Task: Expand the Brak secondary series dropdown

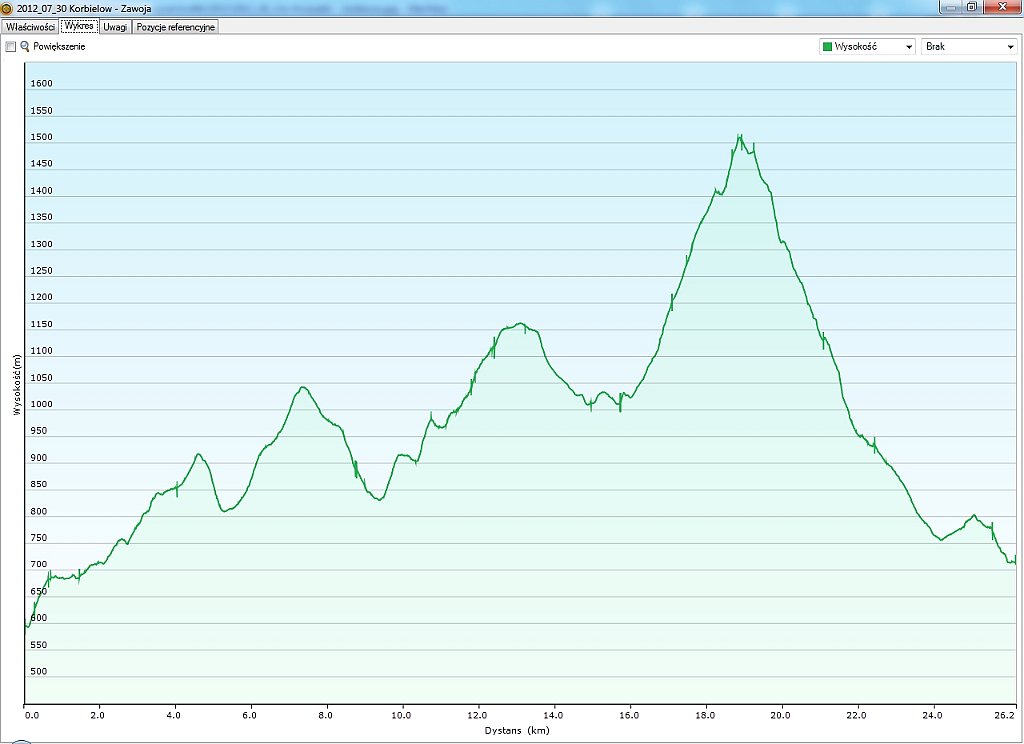Action: [x=968, y=46]
